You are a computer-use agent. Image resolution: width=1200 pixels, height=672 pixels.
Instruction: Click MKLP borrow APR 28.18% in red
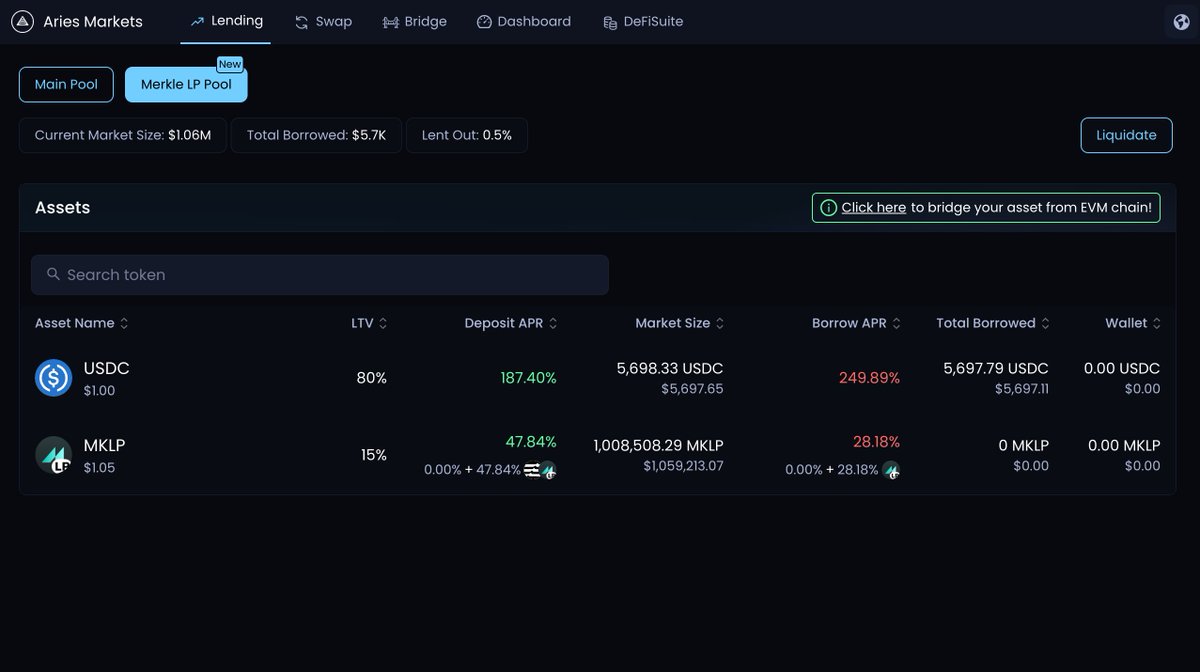click(876, 442)
